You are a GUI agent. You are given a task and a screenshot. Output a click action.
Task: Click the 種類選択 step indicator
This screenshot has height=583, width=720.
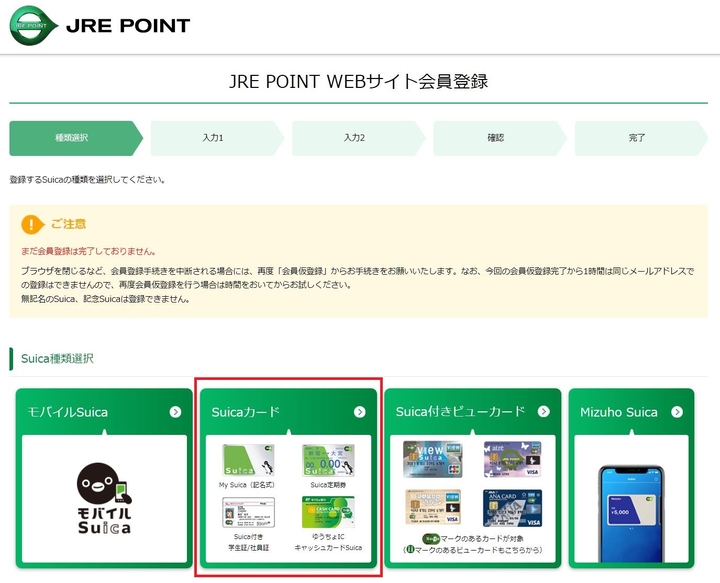pyautogui.click(x=76, y=138)
